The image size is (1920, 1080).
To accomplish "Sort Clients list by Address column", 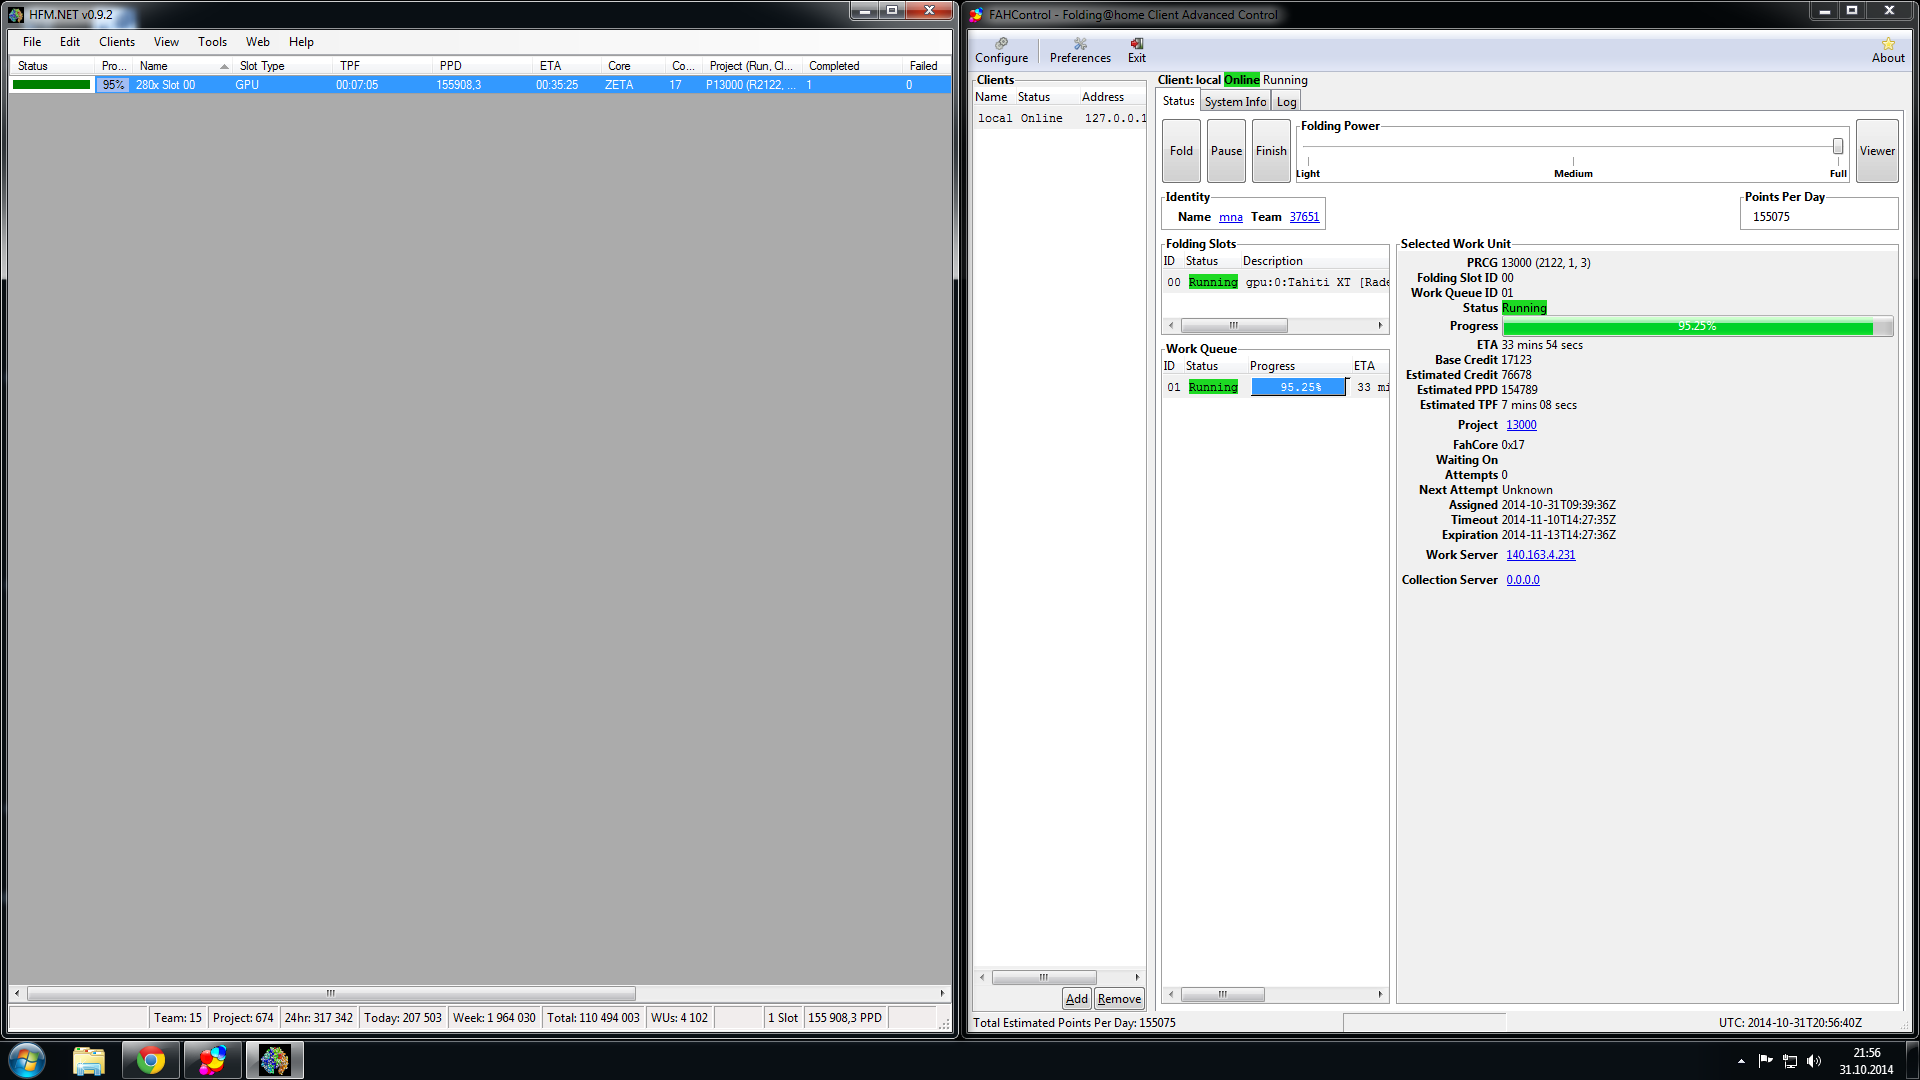I will 1111,97.
